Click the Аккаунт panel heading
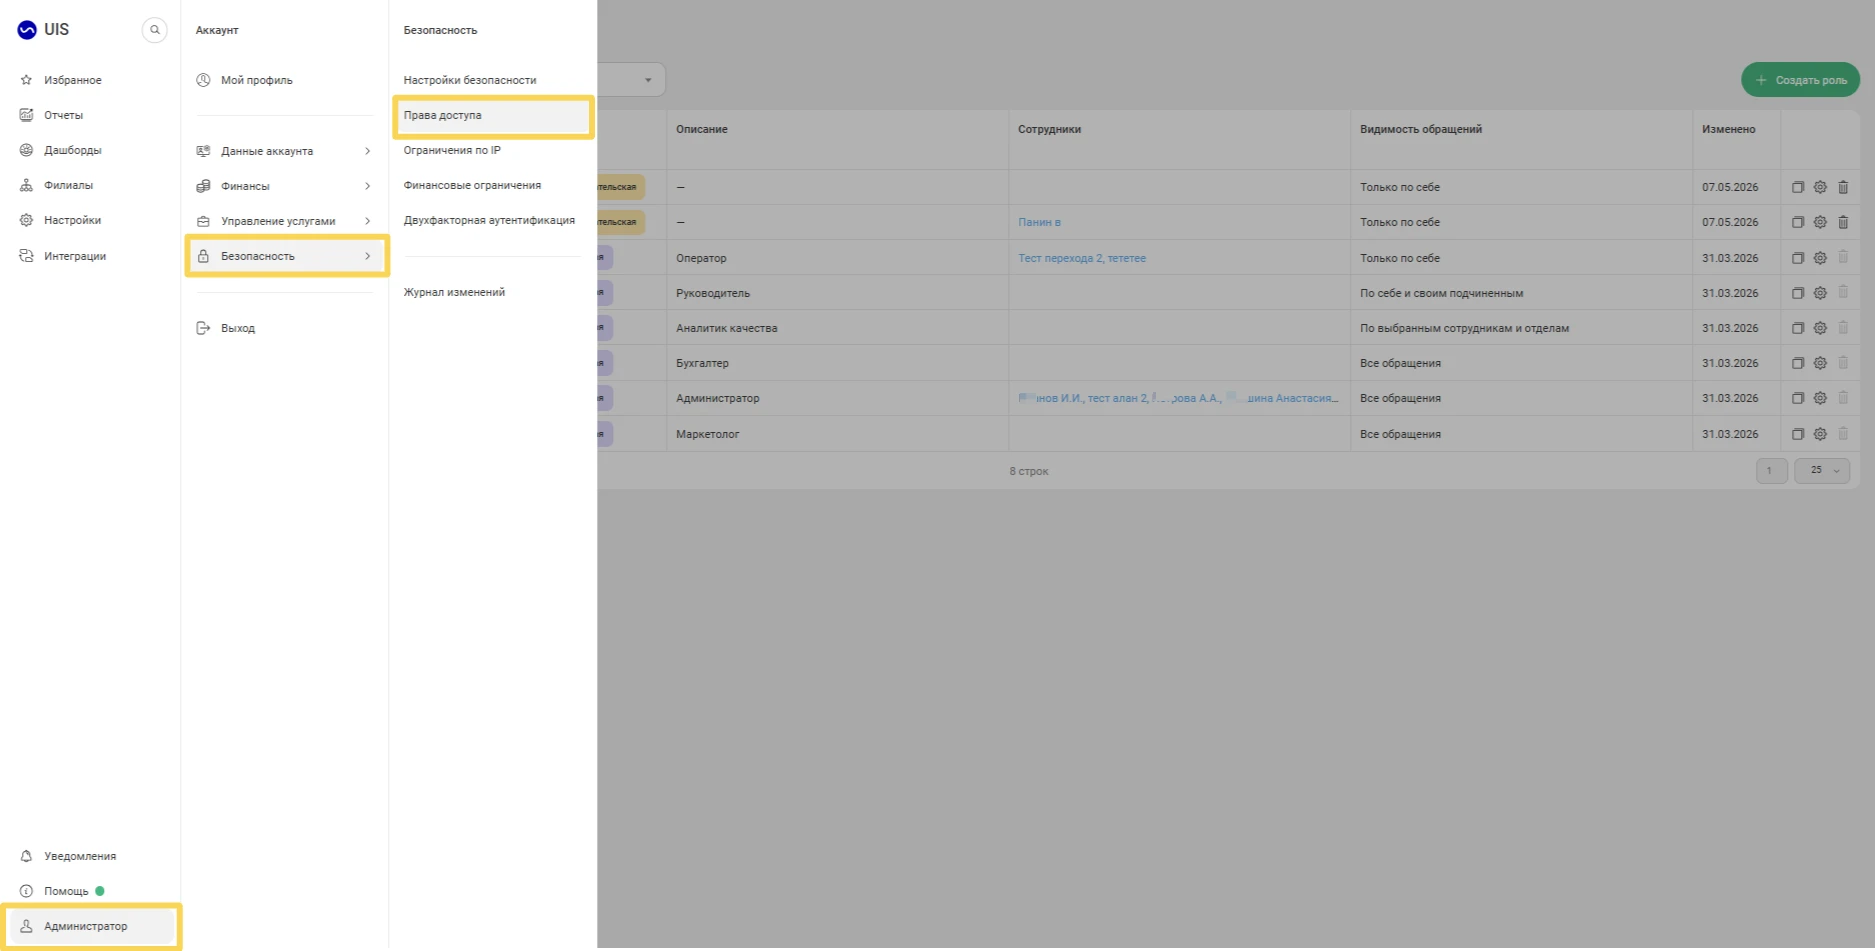This screenshot has height=951, width=1875. pos(217,30)
